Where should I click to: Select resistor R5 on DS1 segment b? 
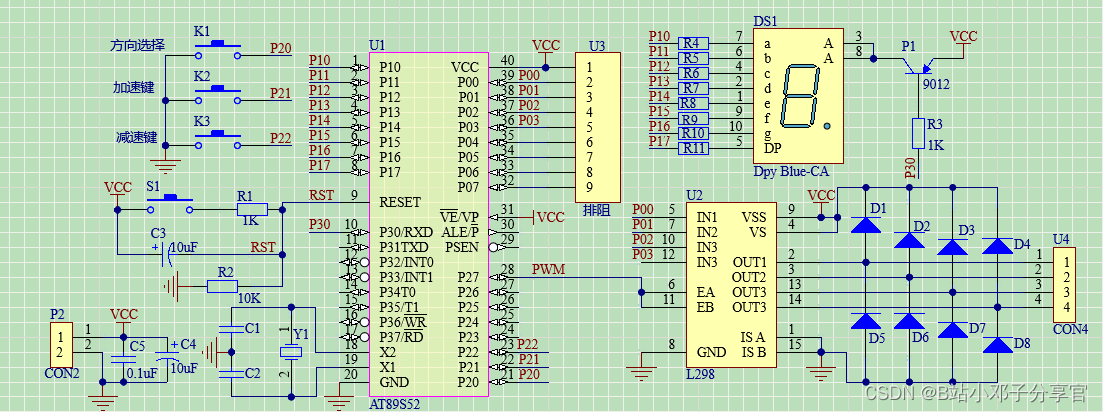coord(694,58)
